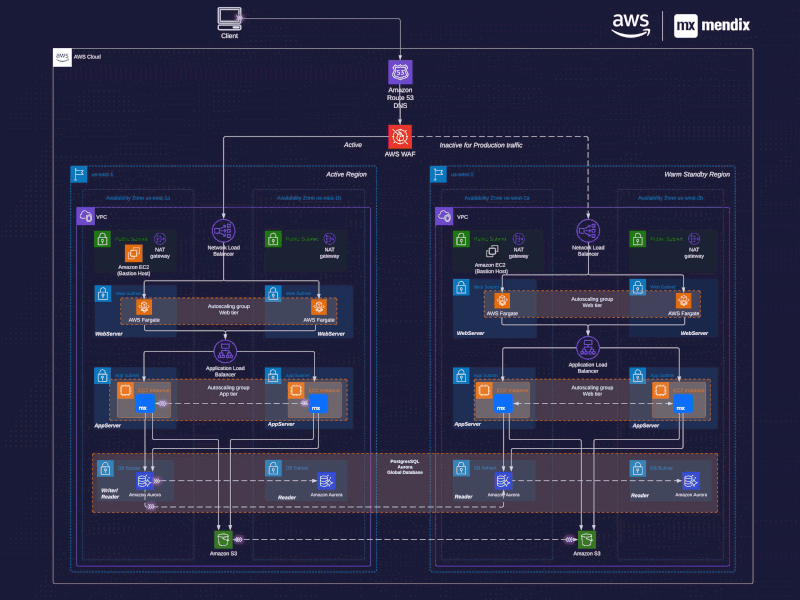Select the AWS WAF icon
The image size is (800, 600).
(x=399, y=138)
